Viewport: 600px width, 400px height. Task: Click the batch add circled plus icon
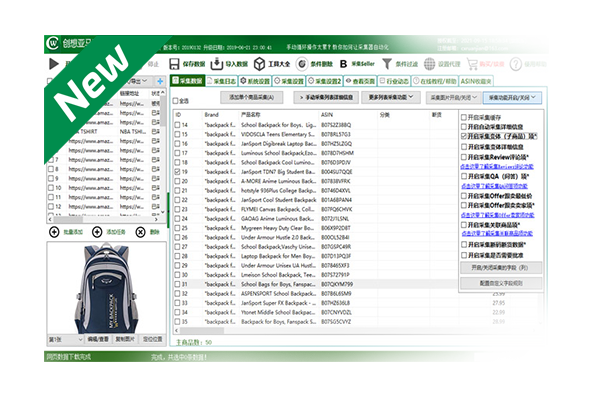(54, 232)
